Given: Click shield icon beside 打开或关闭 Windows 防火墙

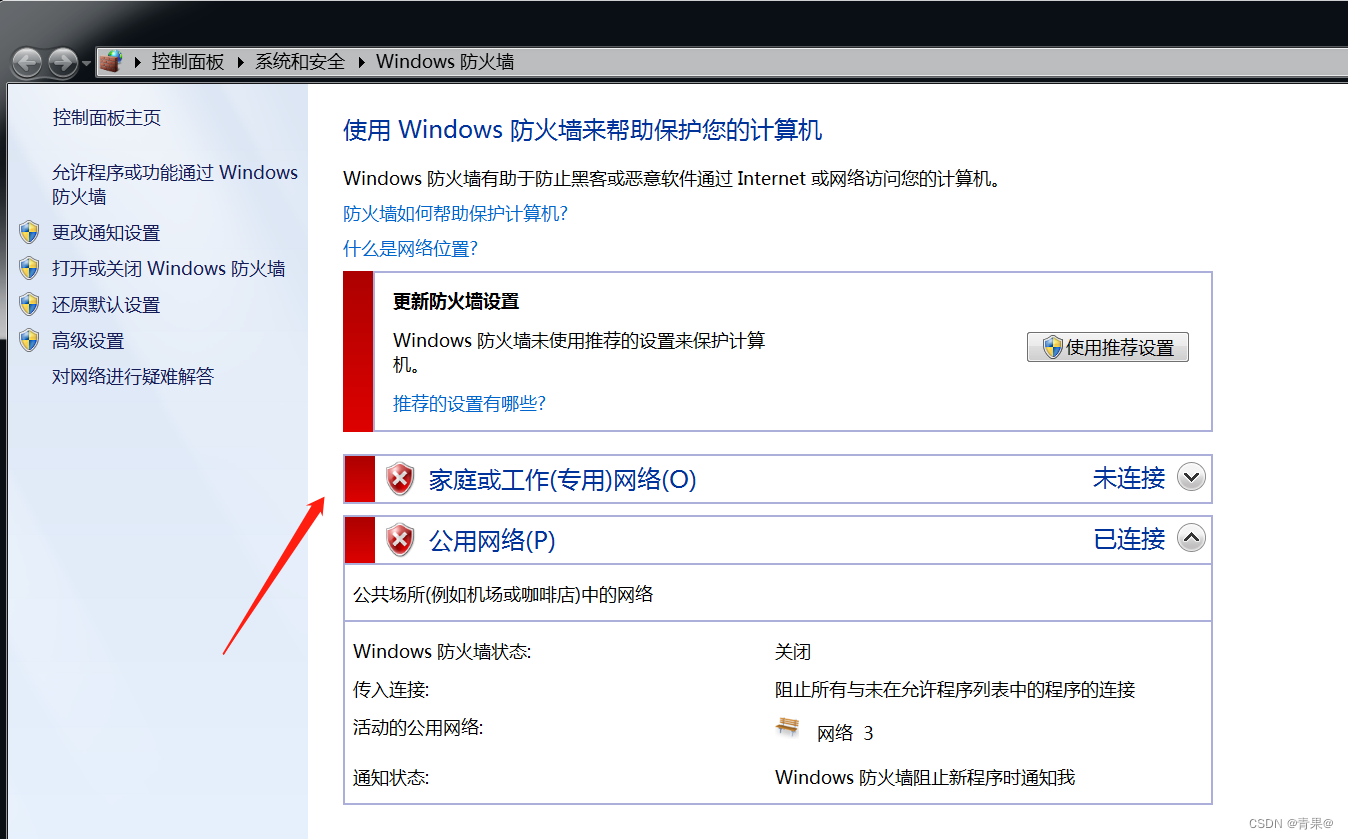Looking at the screenshot, I should [x=29, y=268].
